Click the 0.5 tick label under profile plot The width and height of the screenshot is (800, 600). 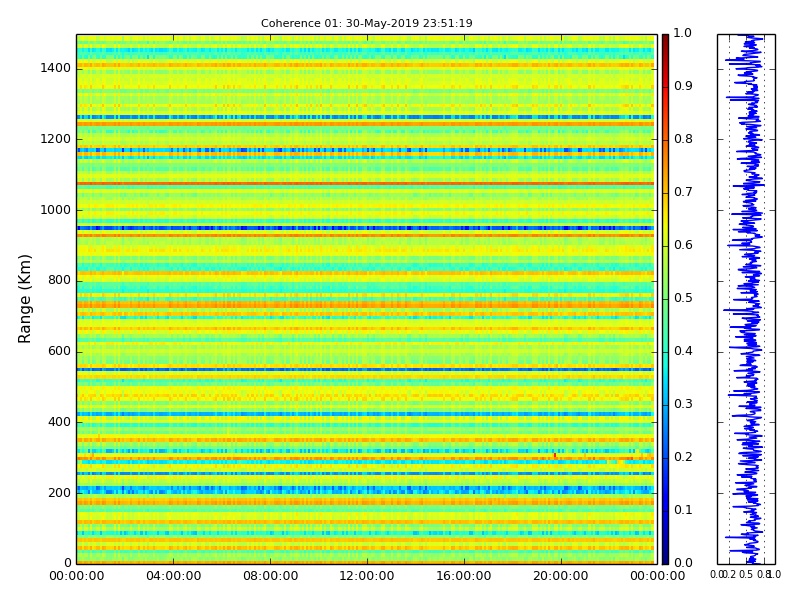coord(746,575)
